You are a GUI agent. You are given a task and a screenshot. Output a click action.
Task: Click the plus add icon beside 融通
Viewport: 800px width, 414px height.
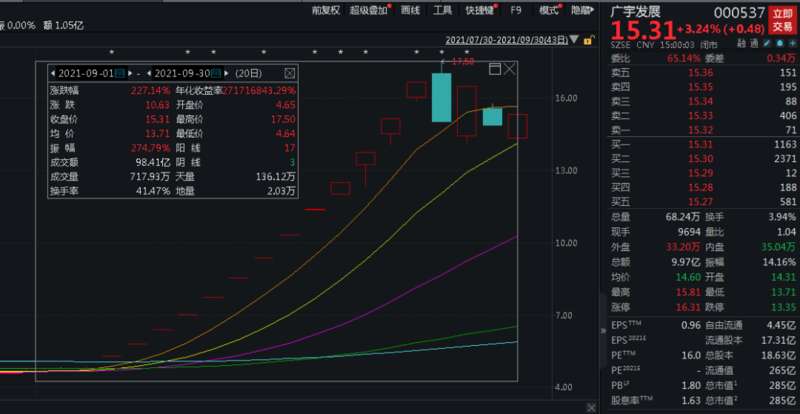click(792, 43)
